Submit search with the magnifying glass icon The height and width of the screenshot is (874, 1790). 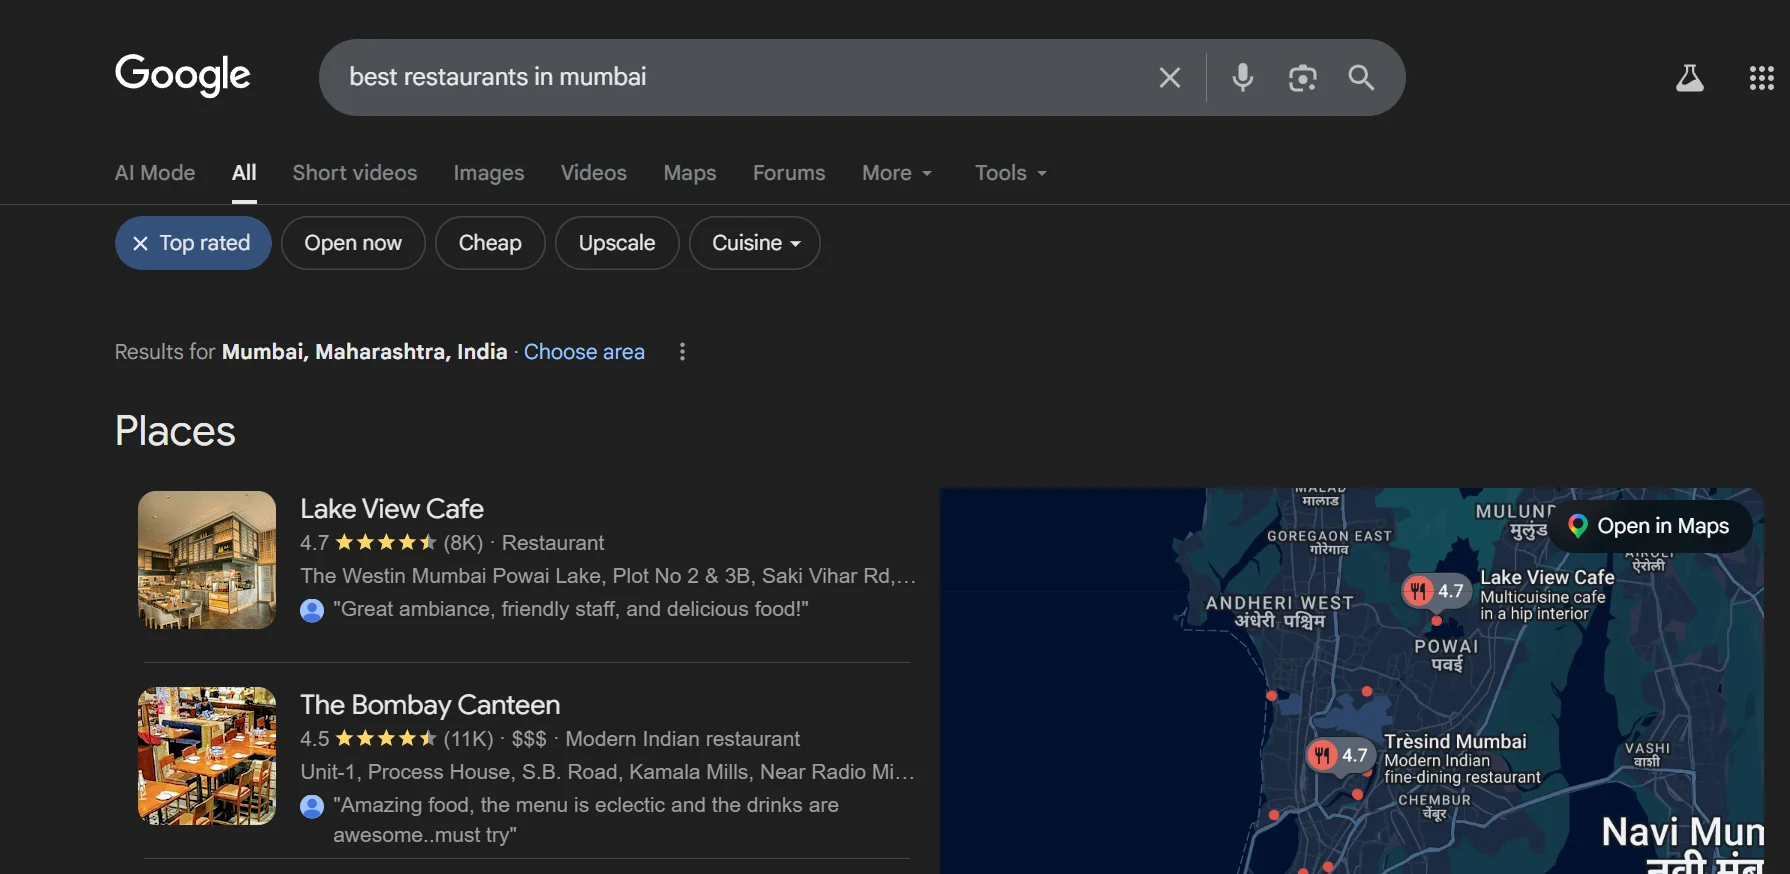[x=1361, y=77]
